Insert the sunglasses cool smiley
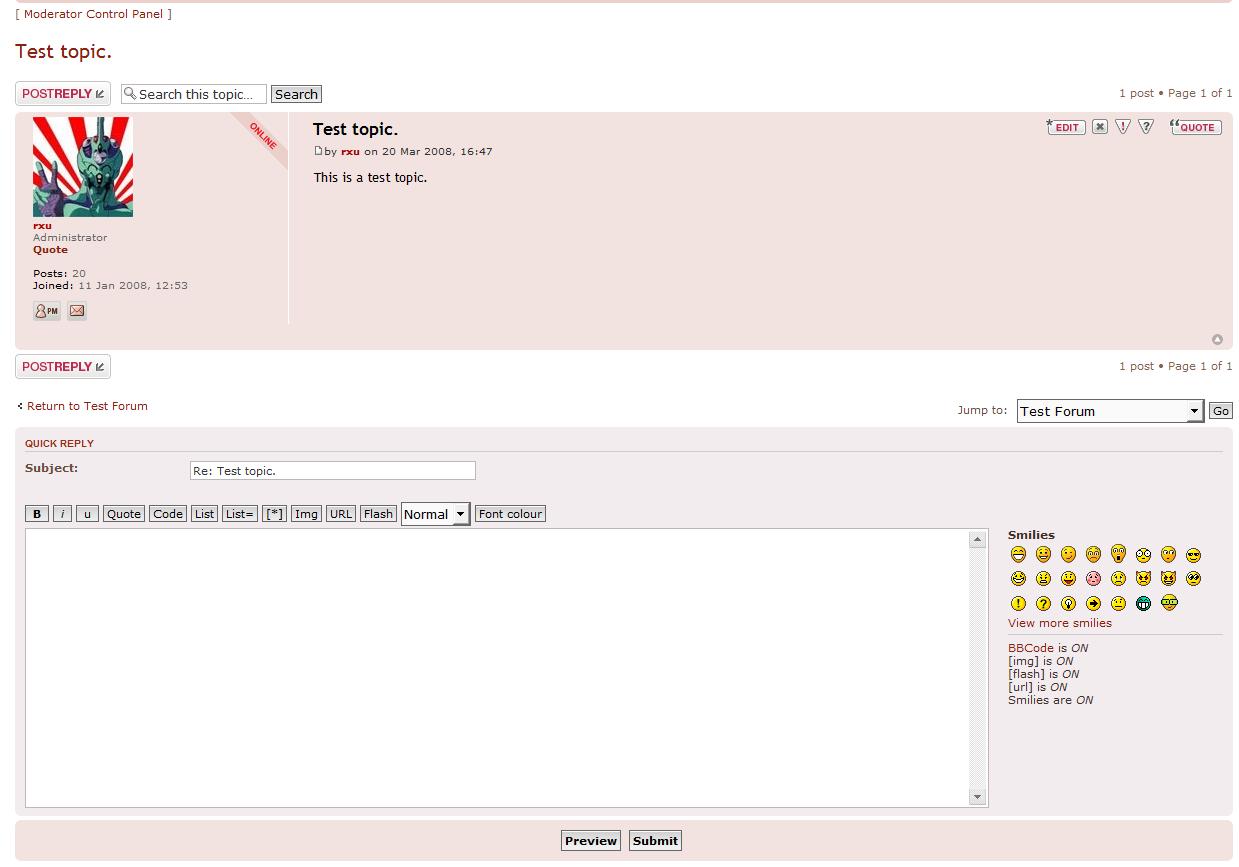The image size is (1239, 867). coord(1193,555)
